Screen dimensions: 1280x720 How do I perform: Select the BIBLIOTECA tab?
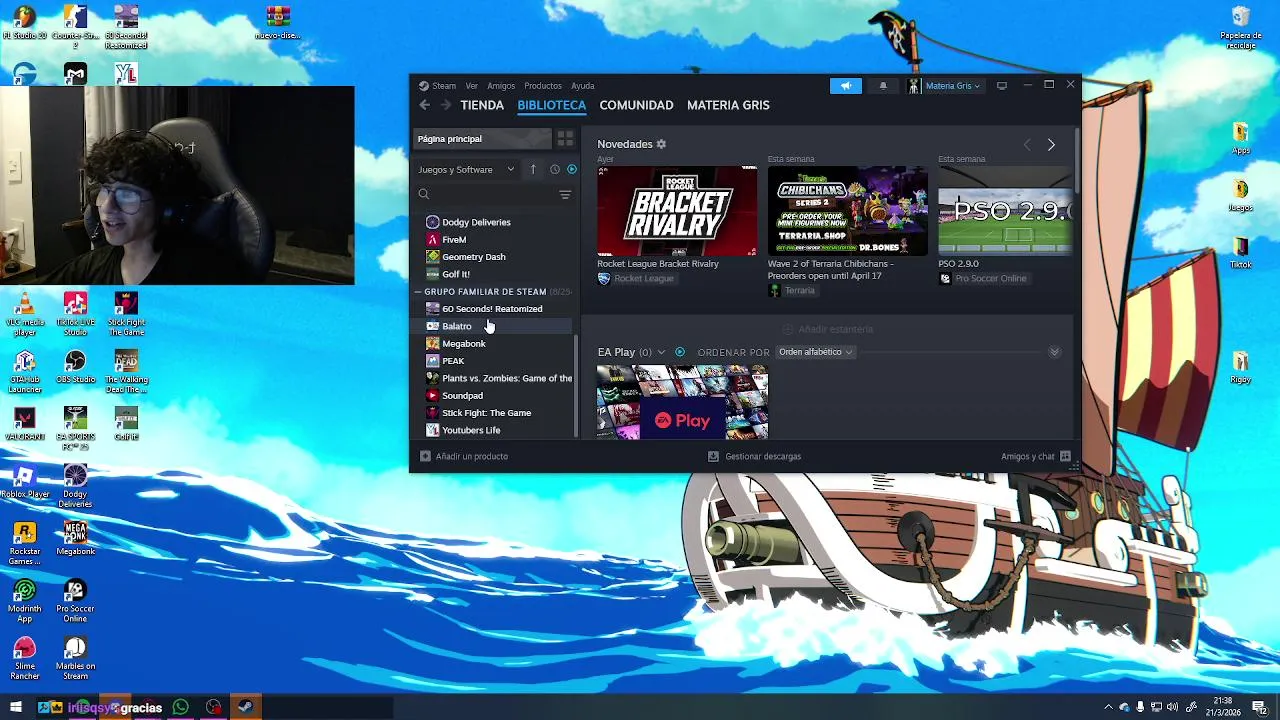click(551, 105)
